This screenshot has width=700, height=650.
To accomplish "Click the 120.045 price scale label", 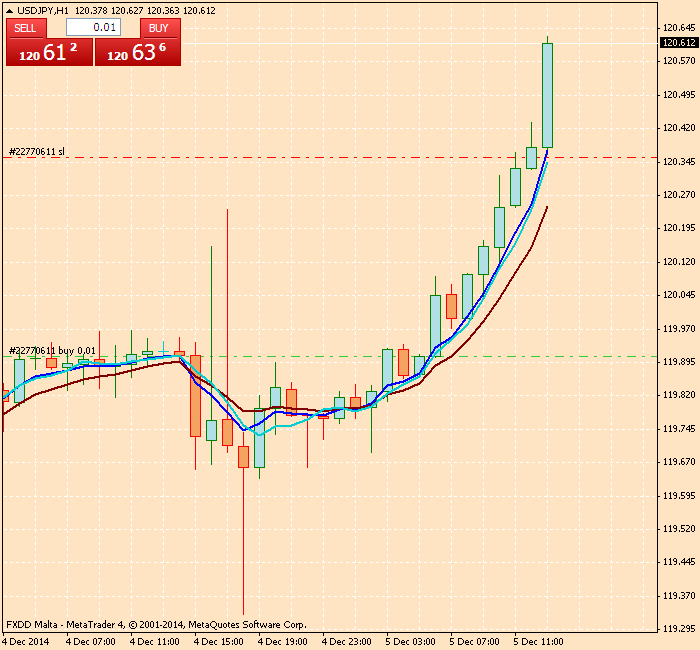I will pos(679,295).
